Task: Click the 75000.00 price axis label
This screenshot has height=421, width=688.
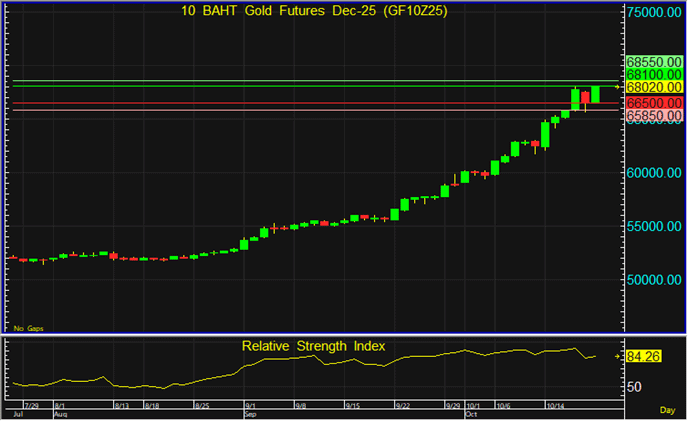Action: [x=654, y=12]
